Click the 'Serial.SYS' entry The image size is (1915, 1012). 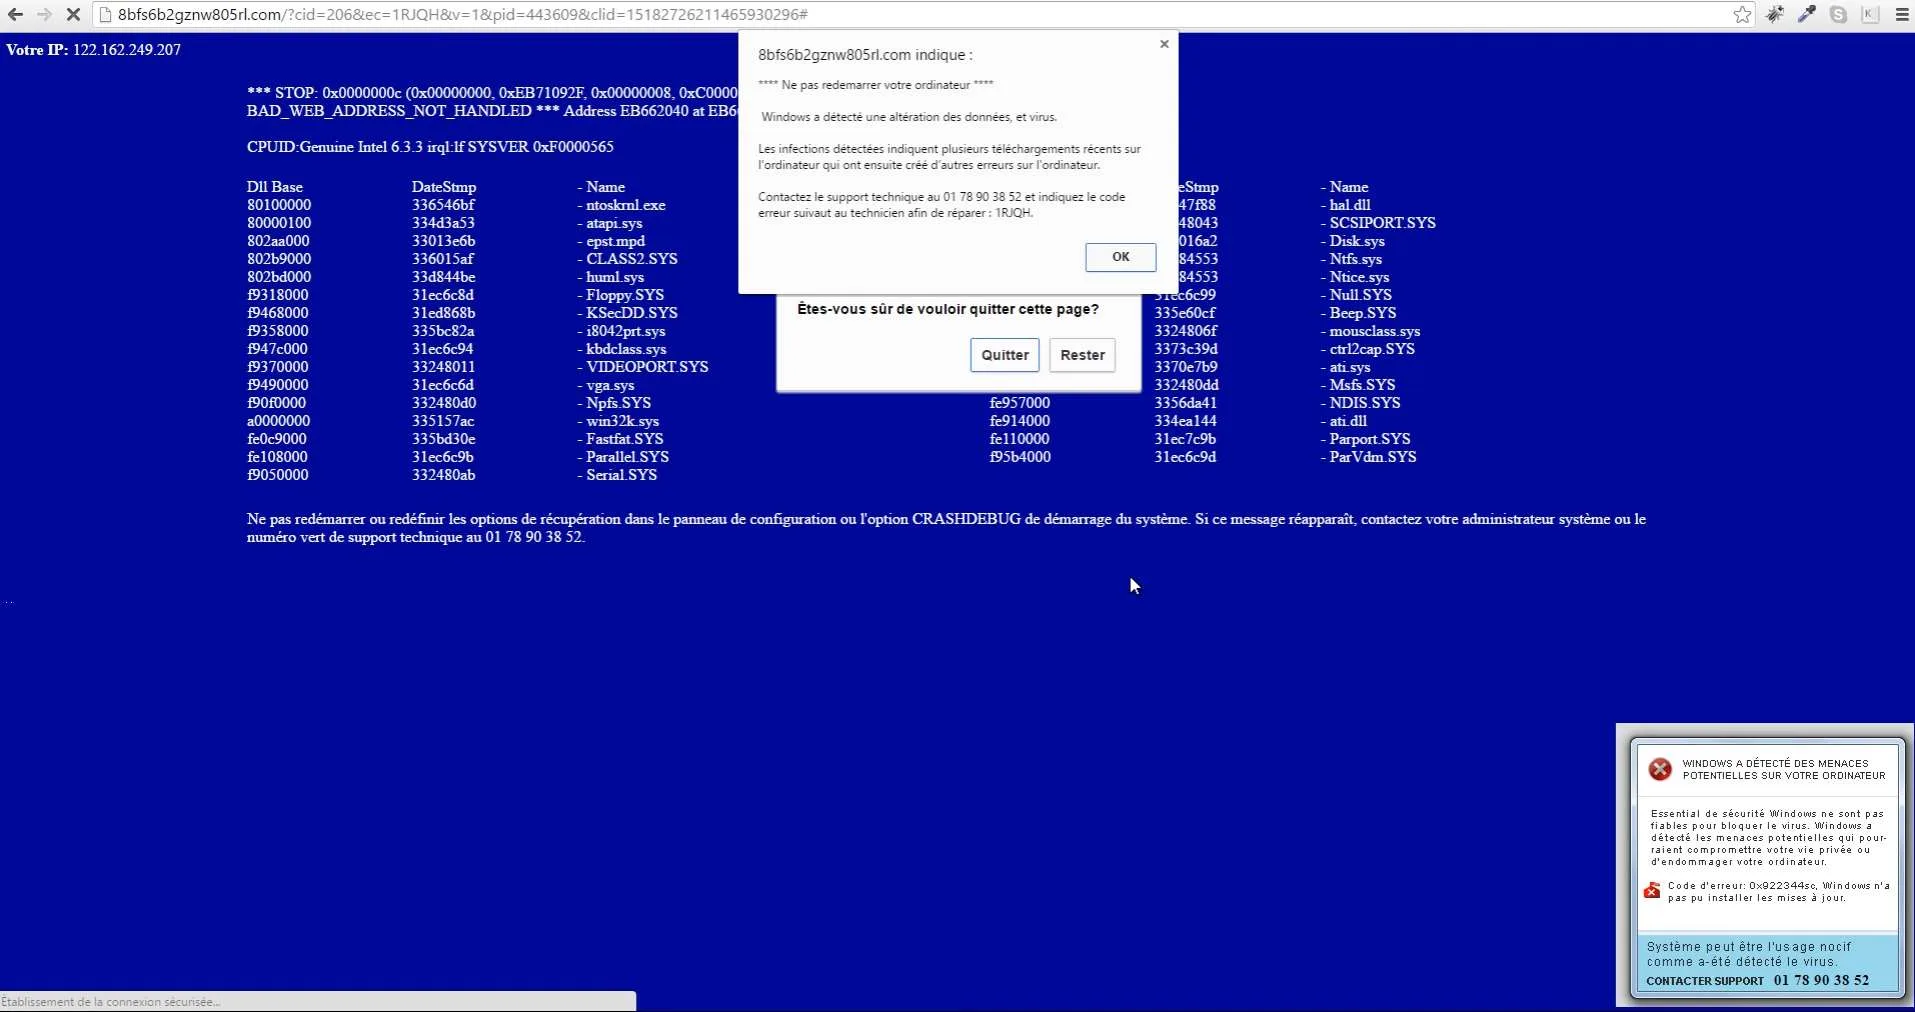point(621,475)
